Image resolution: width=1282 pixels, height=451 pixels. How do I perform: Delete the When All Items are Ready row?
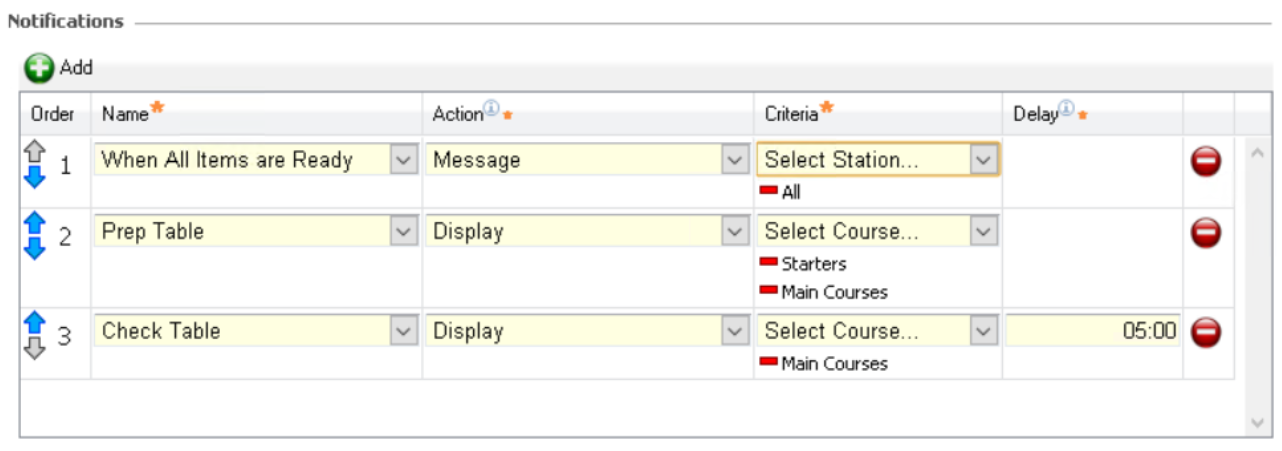pyautogui.click(x=1206, y=161)
